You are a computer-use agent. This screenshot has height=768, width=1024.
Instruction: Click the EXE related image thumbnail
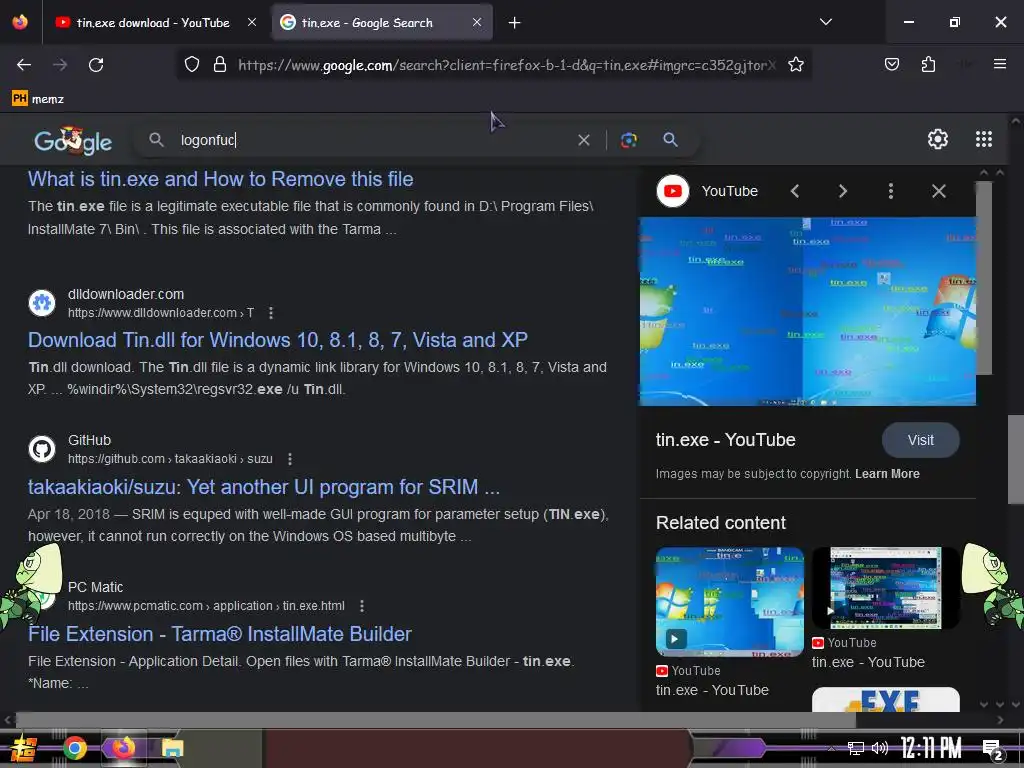(x=885, y=699)
